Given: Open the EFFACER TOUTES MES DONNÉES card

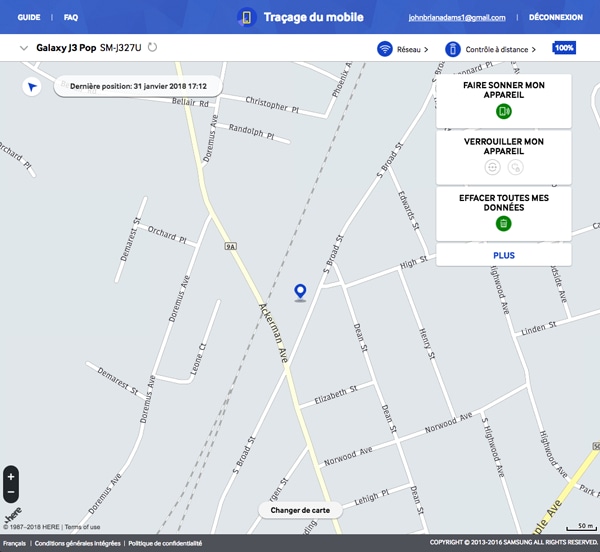Looking at the screenshot, I should [x=504, y=213].
